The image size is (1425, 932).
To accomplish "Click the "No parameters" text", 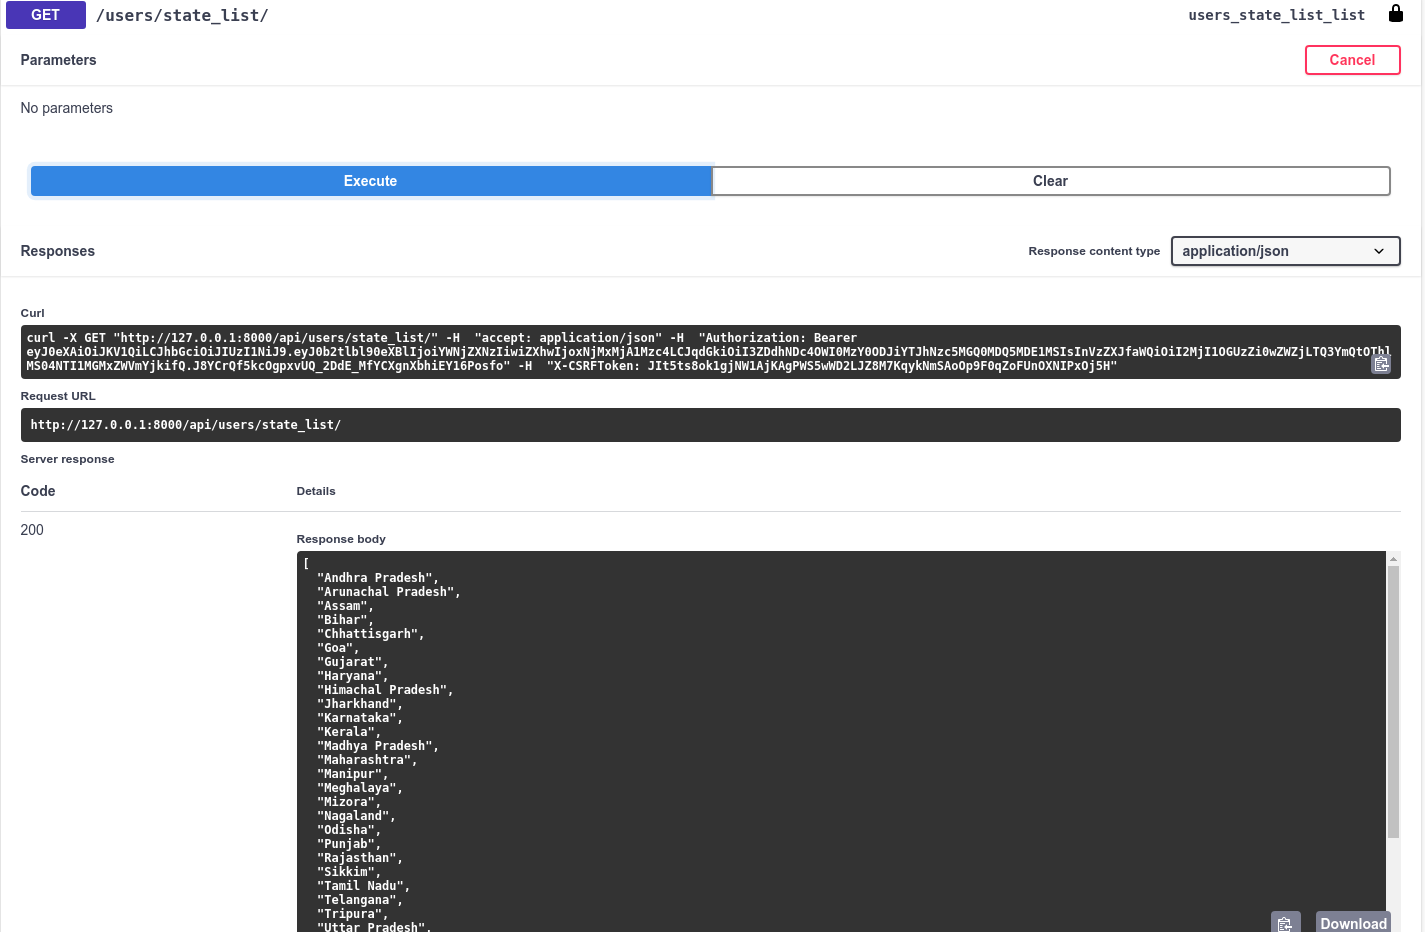I will click(67, 108).
